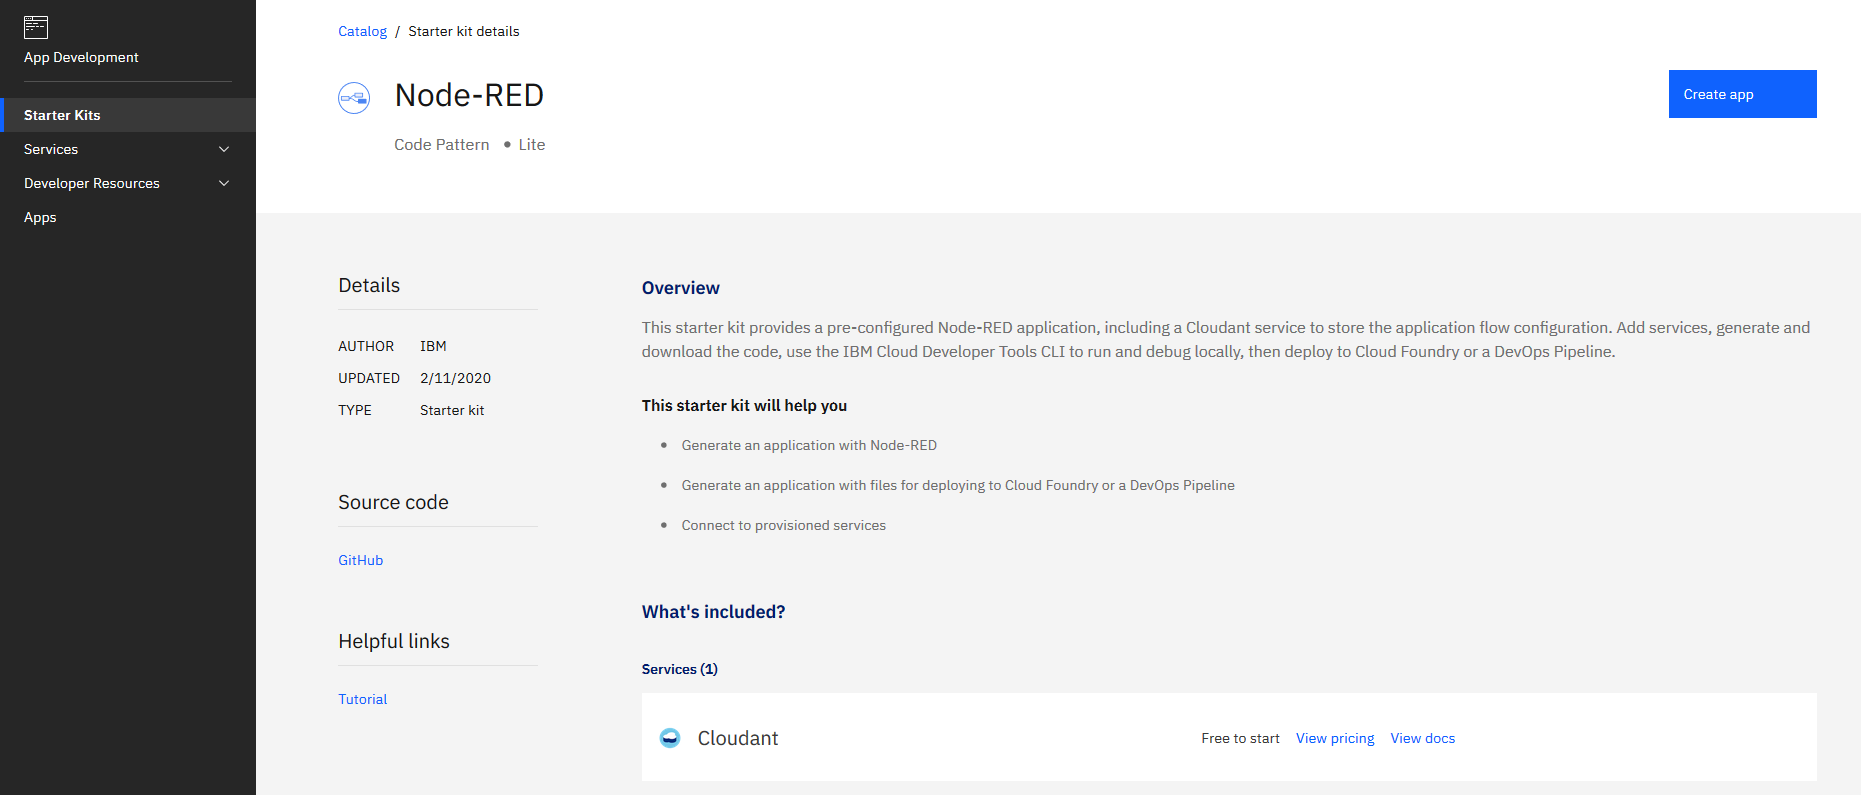Click the Cloudant service name
This screenshot has width=1861, height=795.
(x=738, y=738)
